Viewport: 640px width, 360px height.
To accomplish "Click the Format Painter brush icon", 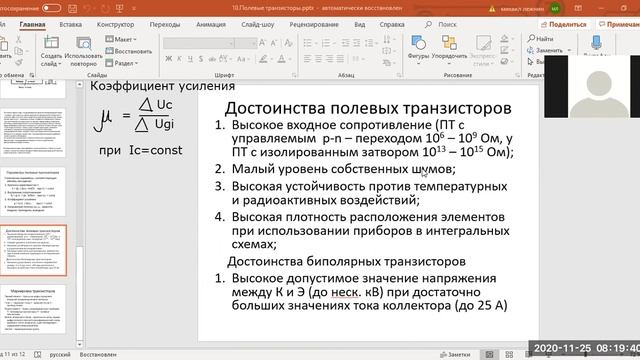I will [18, 62].
